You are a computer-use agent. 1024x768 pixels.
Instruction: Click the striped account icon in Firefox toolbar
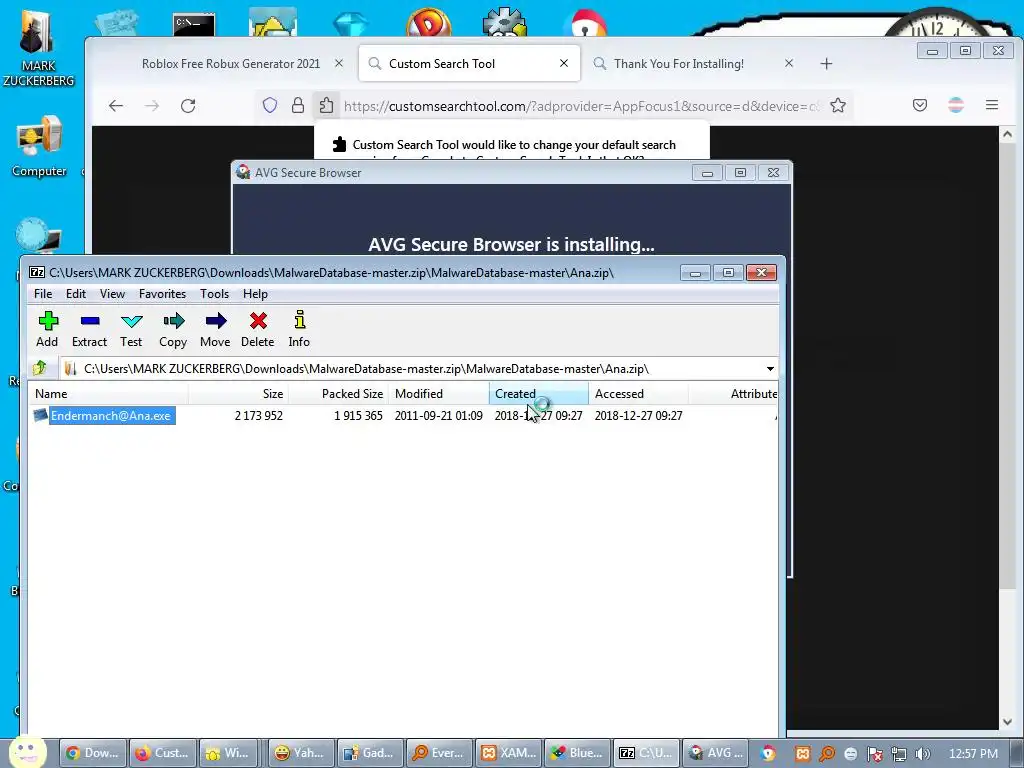pos(956,105)
